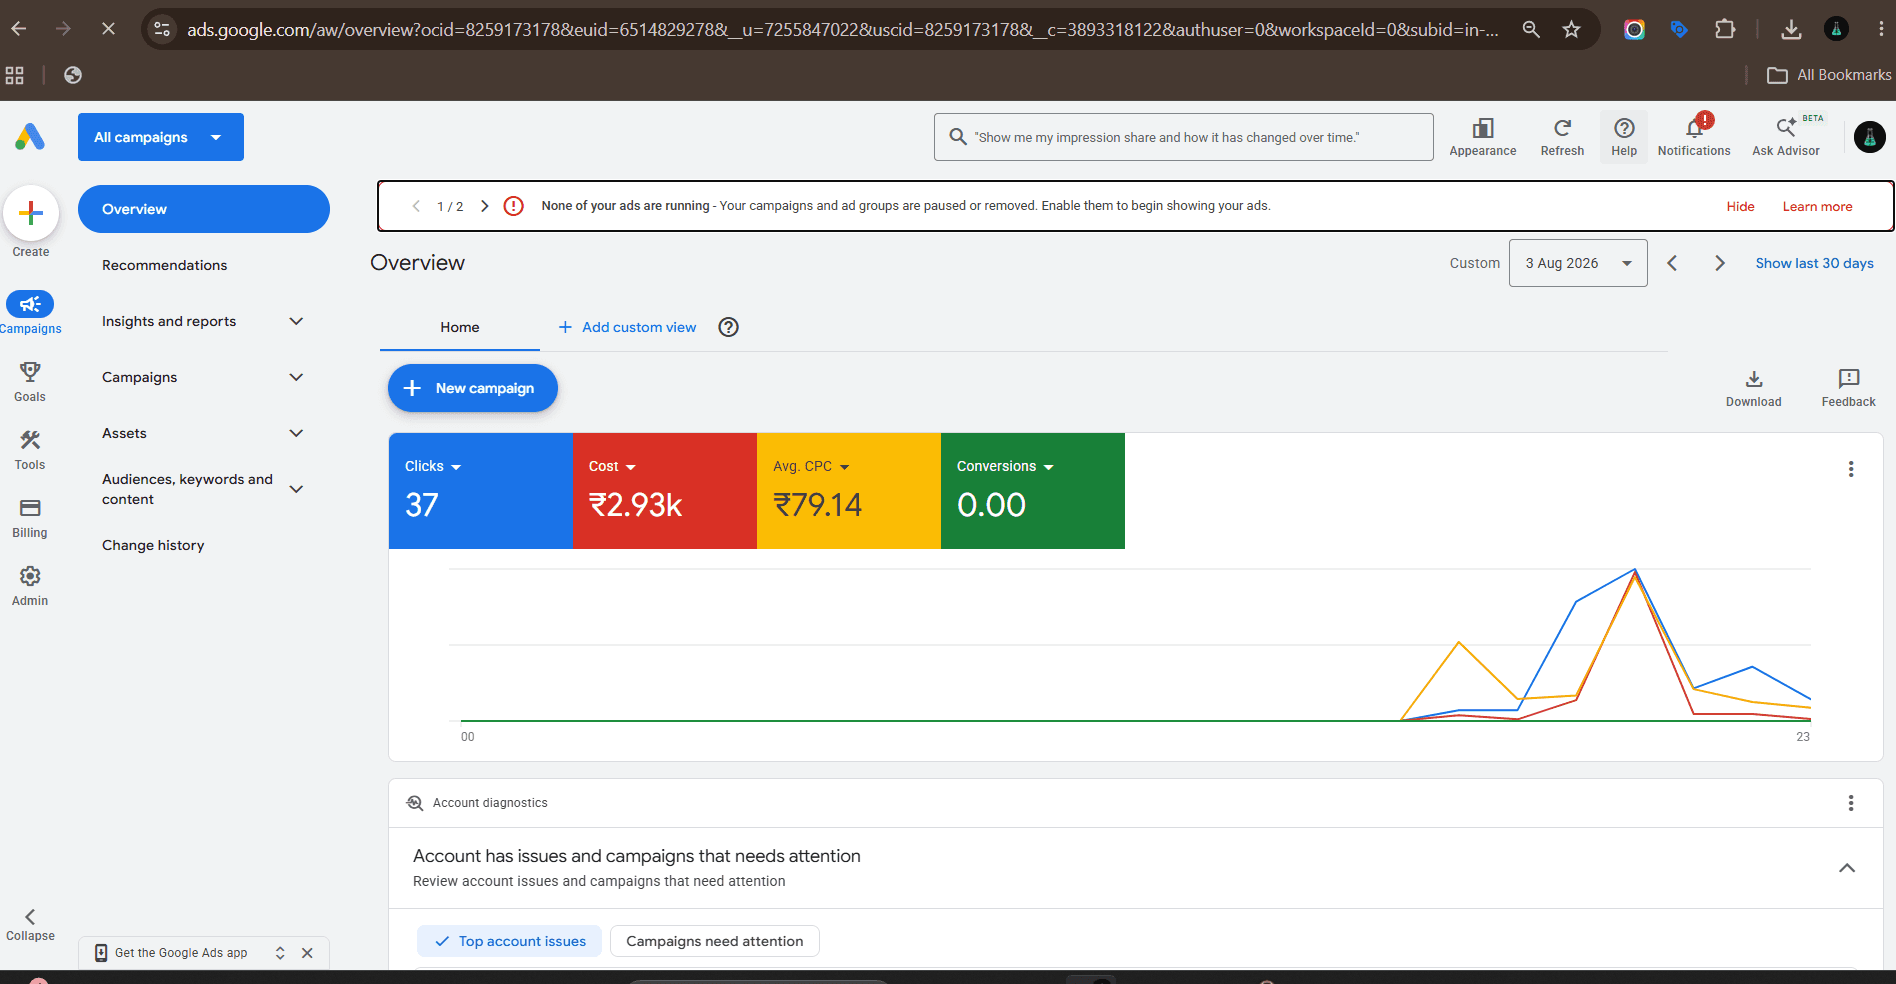Image resolution: width=1896 pixels, height=984 pixels.
Task: Open Notifications bell icon
Action: pyautogui.click(x=1694, y=137)
